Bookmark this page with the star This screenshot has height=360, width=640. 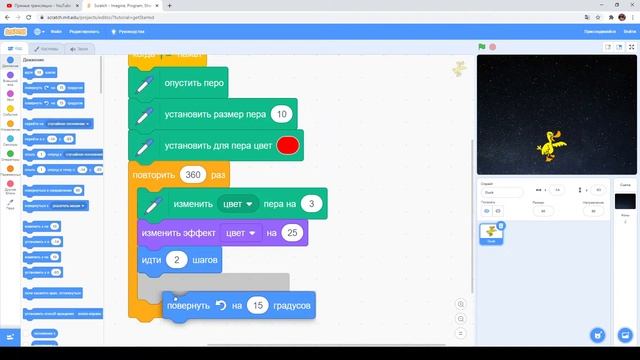[x=598, y=18]
